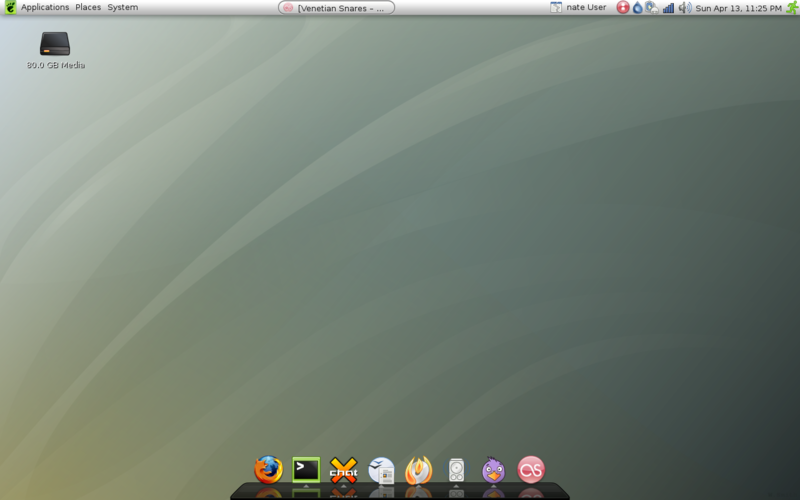Open the flame disc-burning app in dock
Image resolution: width=800 pixels, height=500 pixels.
click(418, 469)
